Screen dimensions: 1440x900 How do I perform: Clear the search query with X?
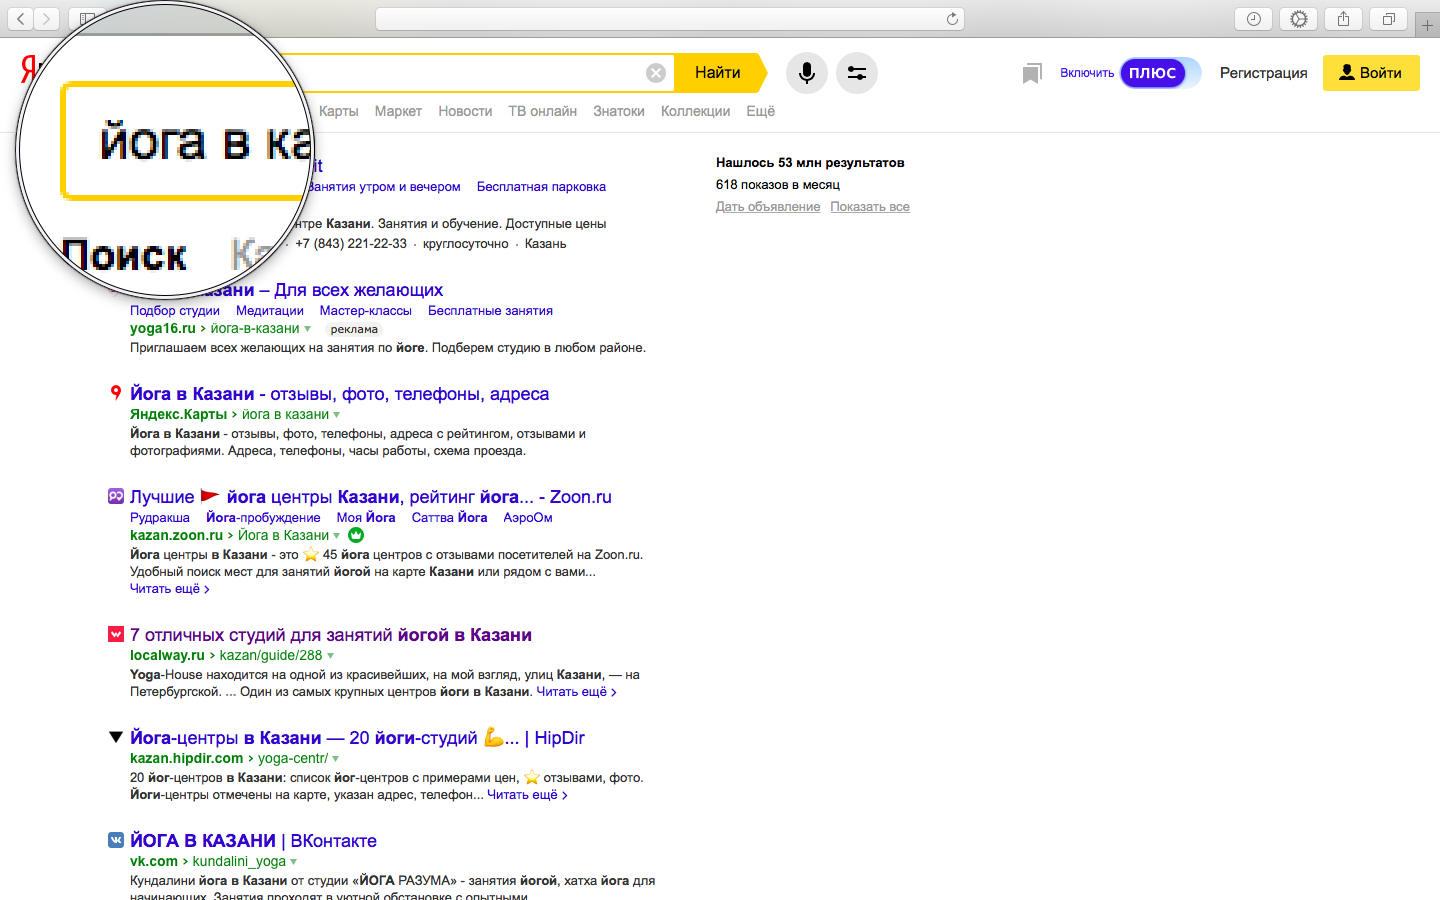[656, 73]
